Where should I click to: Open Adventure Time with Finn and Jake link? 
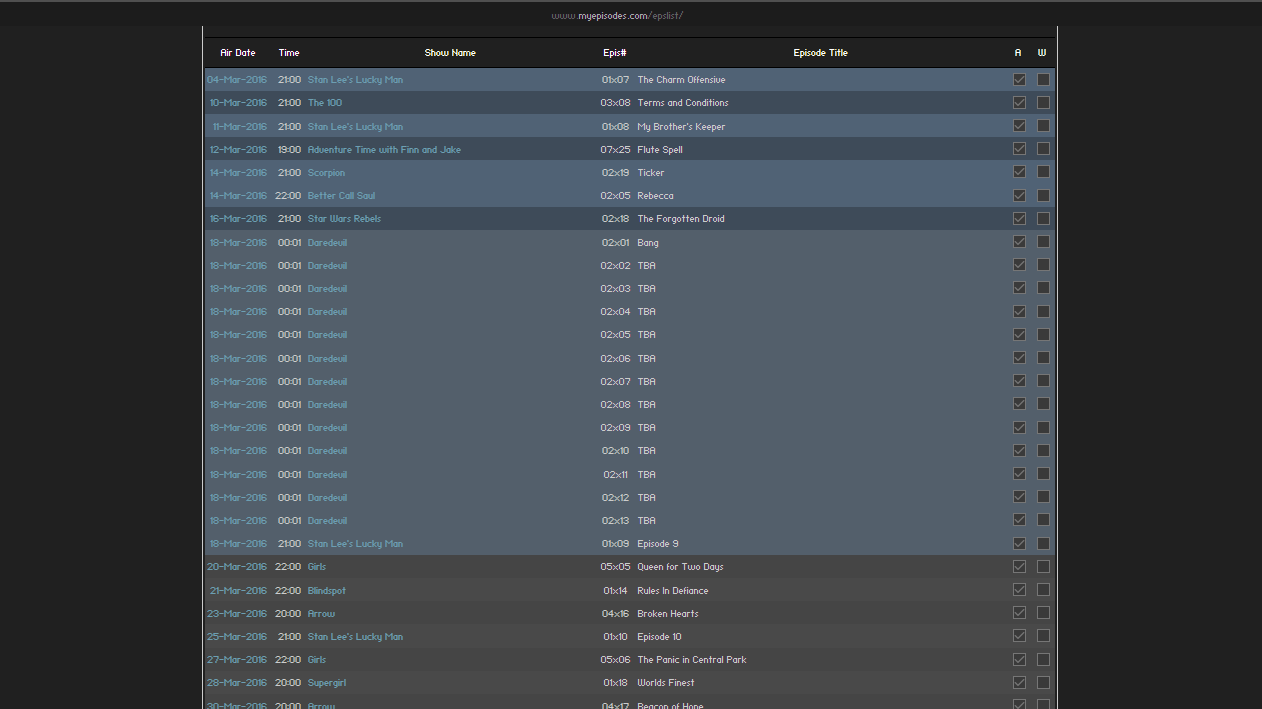384,150
